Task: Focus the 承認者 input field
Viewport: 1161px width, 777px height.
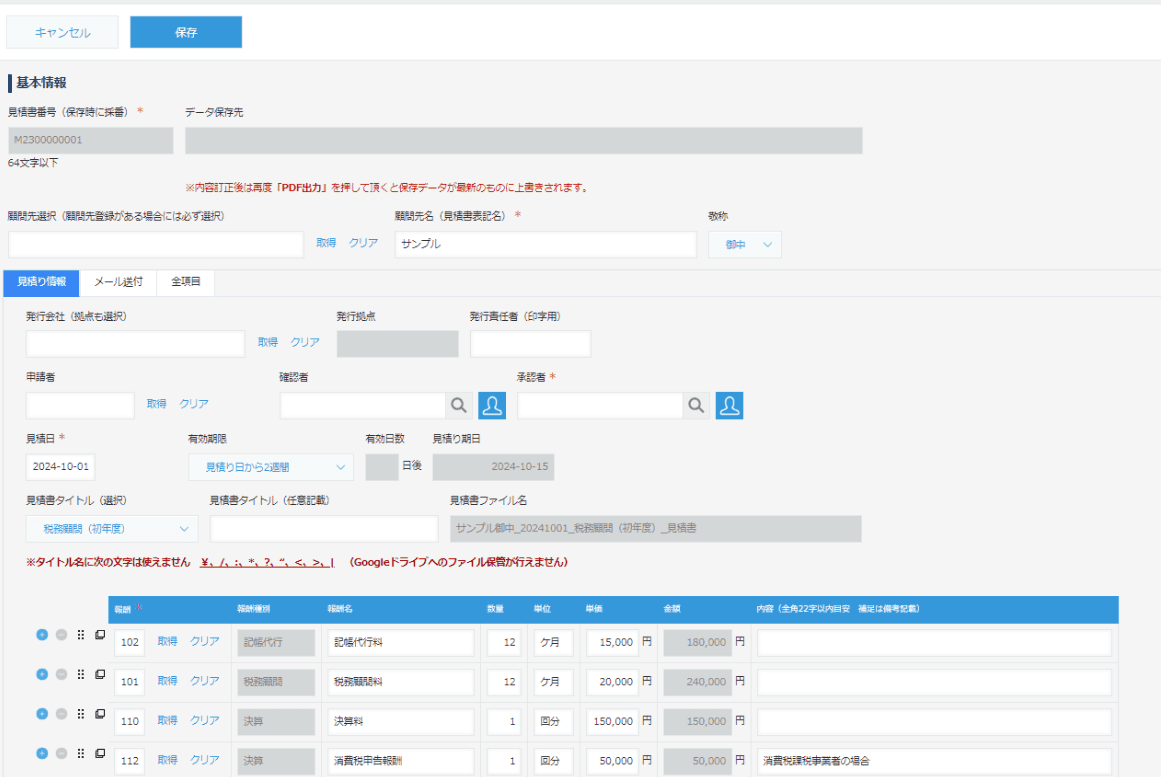Action: (x=600, y=405)
